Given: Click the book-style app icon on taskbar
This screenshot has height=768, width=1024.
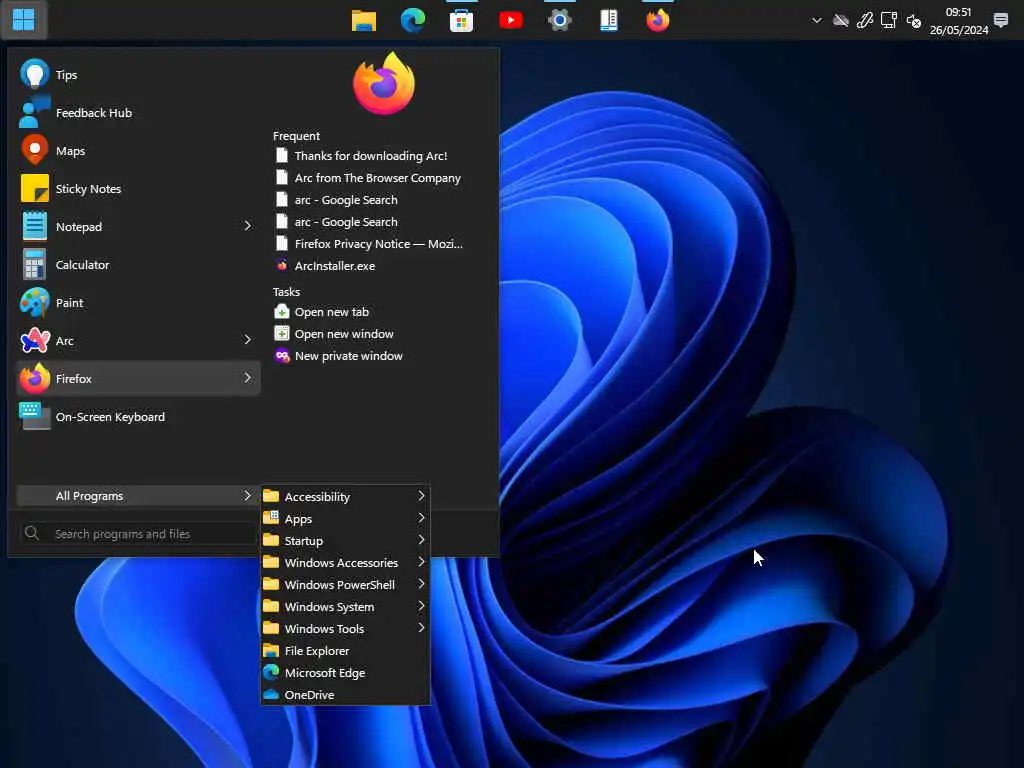Looking at the screenshot, I should (609, 20).
